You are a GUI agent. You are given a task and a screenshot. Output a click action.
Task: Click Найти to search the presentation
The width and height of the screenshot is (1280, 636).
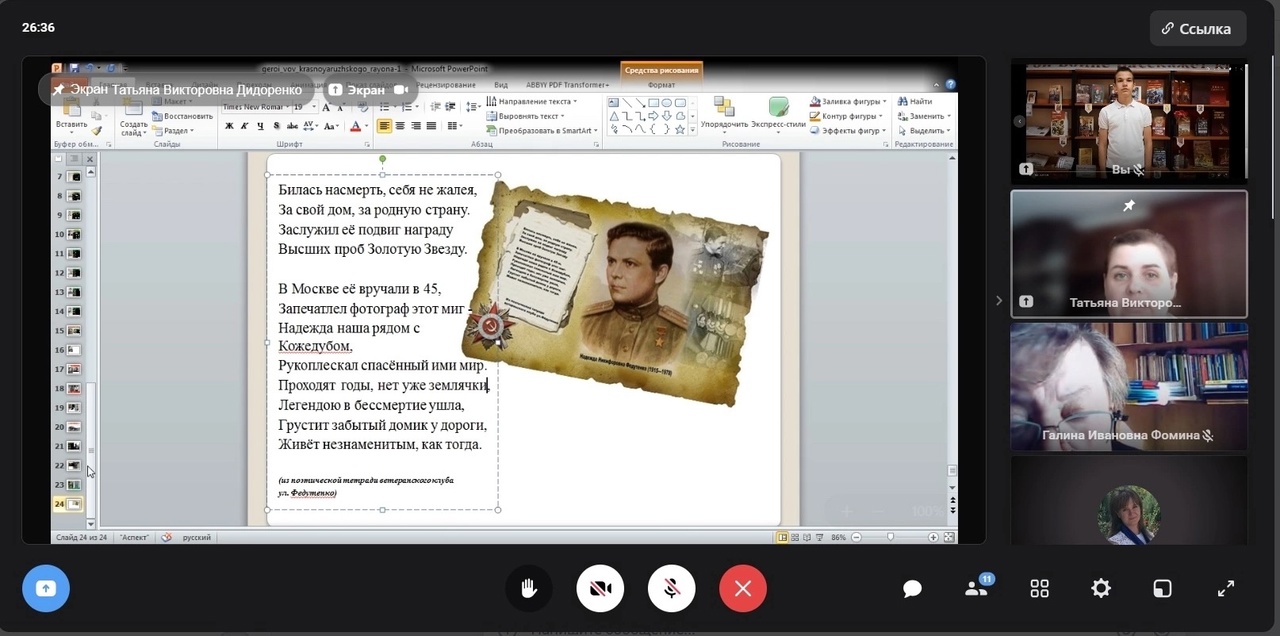(915, 101)
